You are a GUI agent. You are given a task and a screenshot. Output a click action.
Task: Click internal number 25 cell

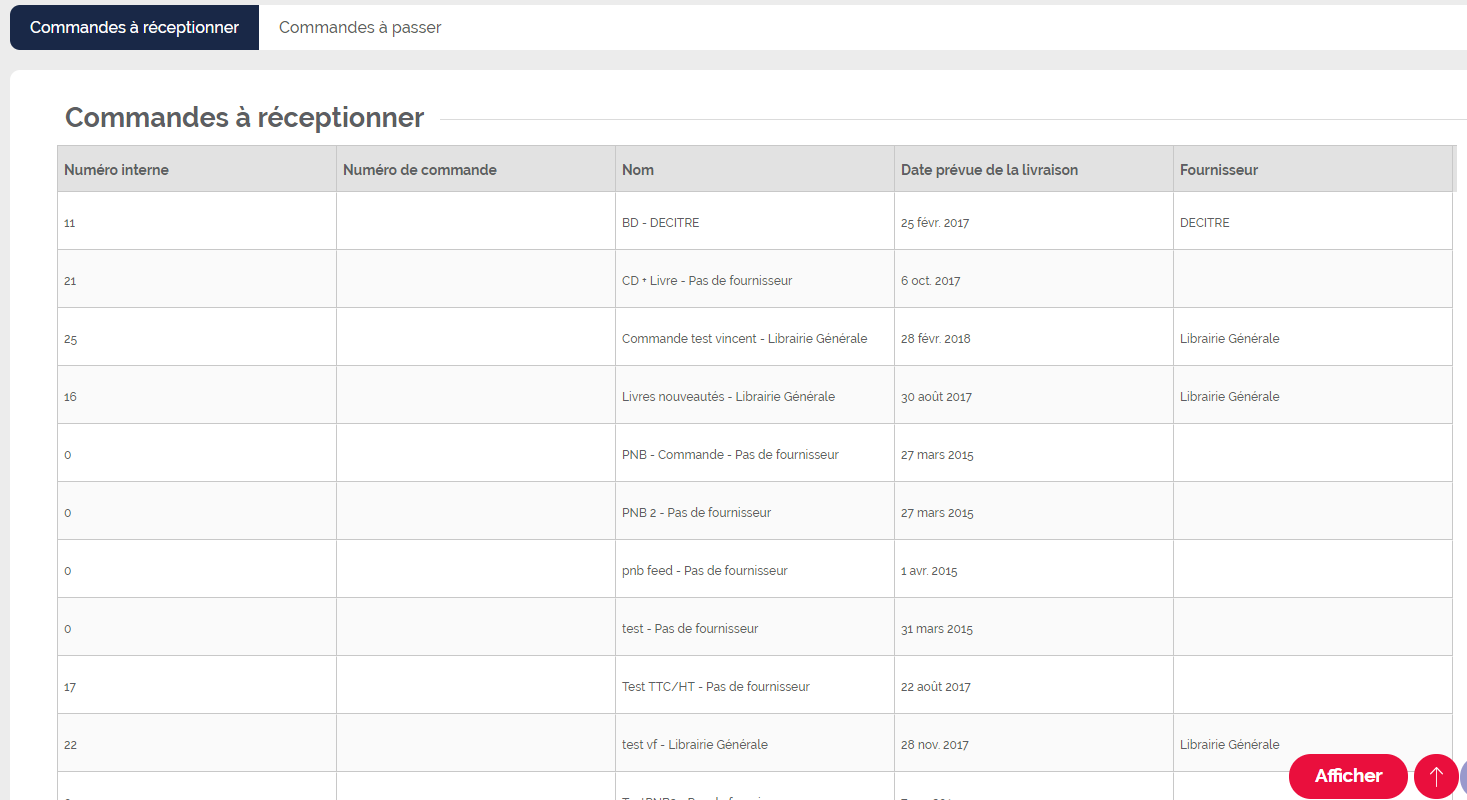tap(197, 337)
